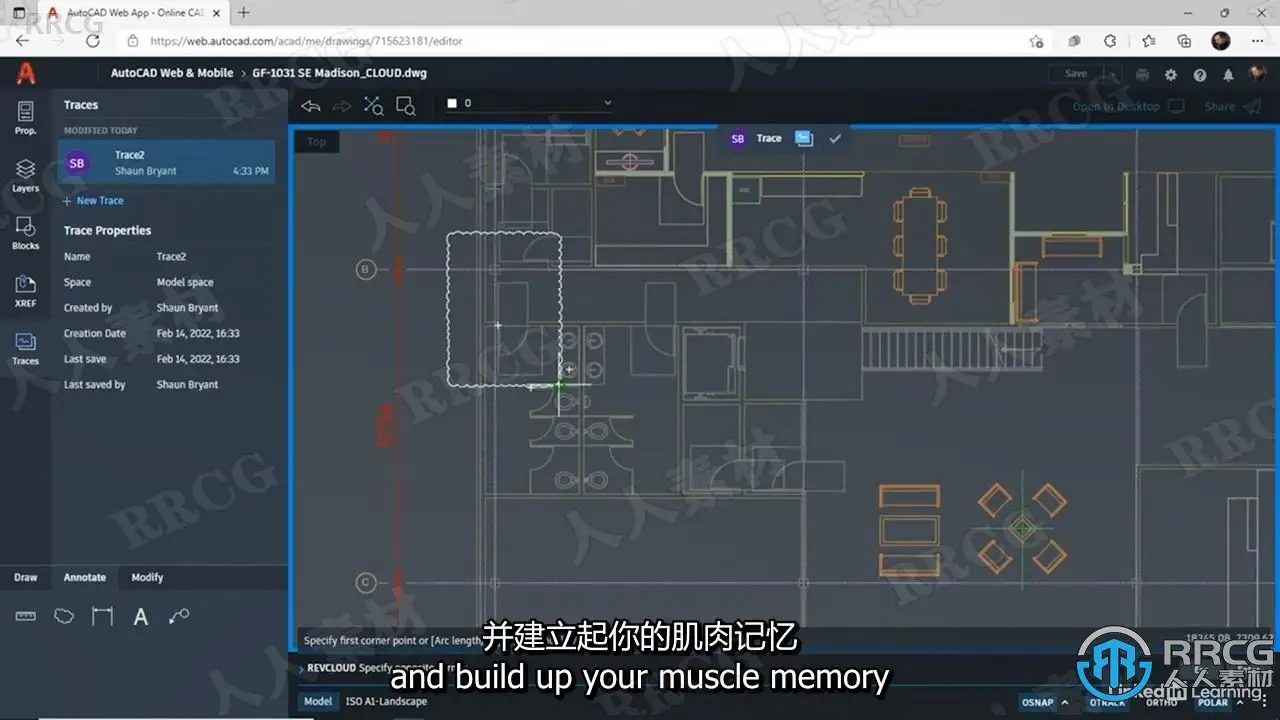Toggle ORTHO mode in status bar
Screen dimensions: 1280x720
click(1161, 702)
